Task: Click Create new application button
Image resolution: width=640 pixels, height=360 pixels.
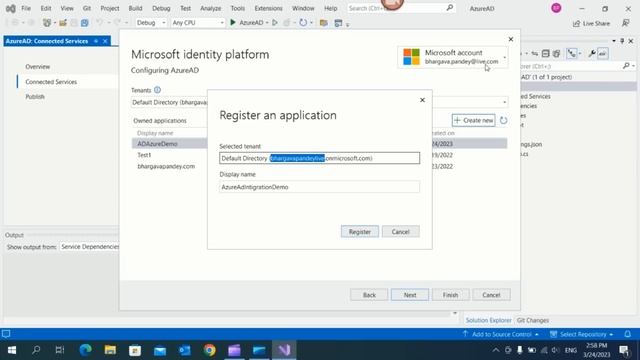Action: (473, 120)
